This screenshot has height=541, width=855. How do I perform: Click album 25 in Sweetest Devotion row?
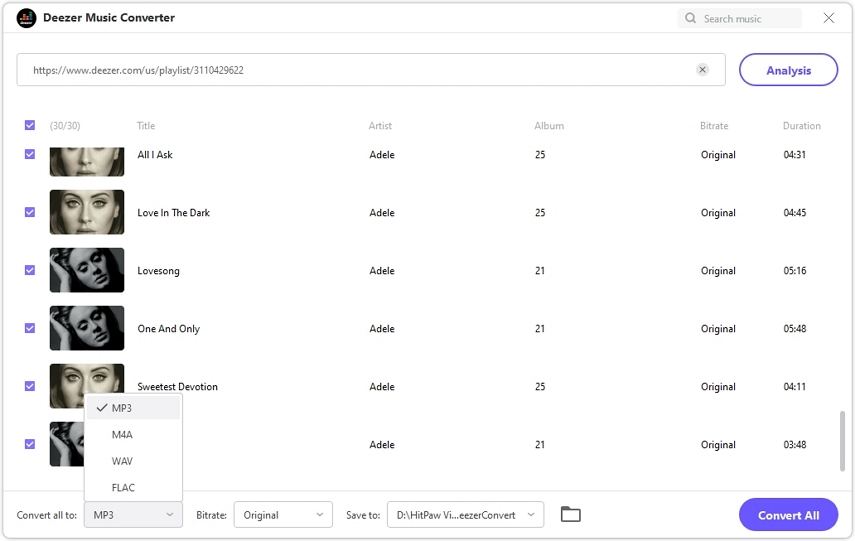[540, 387]
